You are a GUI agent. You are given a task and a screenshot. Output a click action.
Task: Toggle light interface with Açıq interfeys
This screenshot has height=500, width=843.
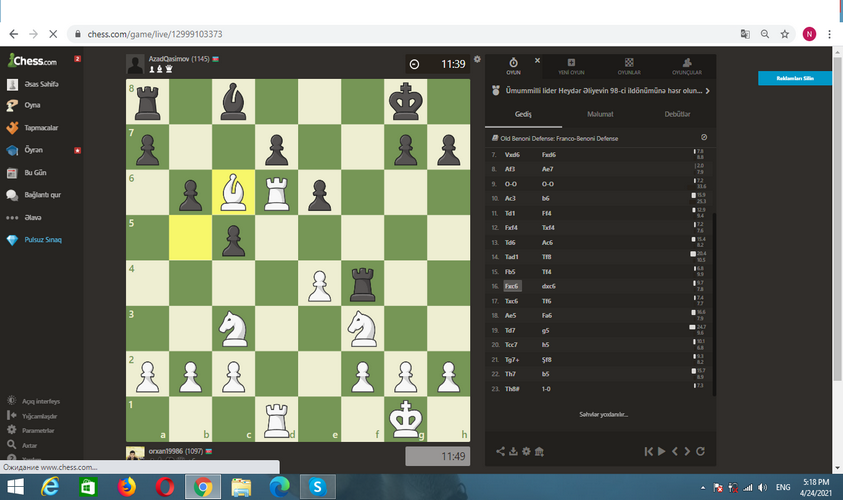41,402
